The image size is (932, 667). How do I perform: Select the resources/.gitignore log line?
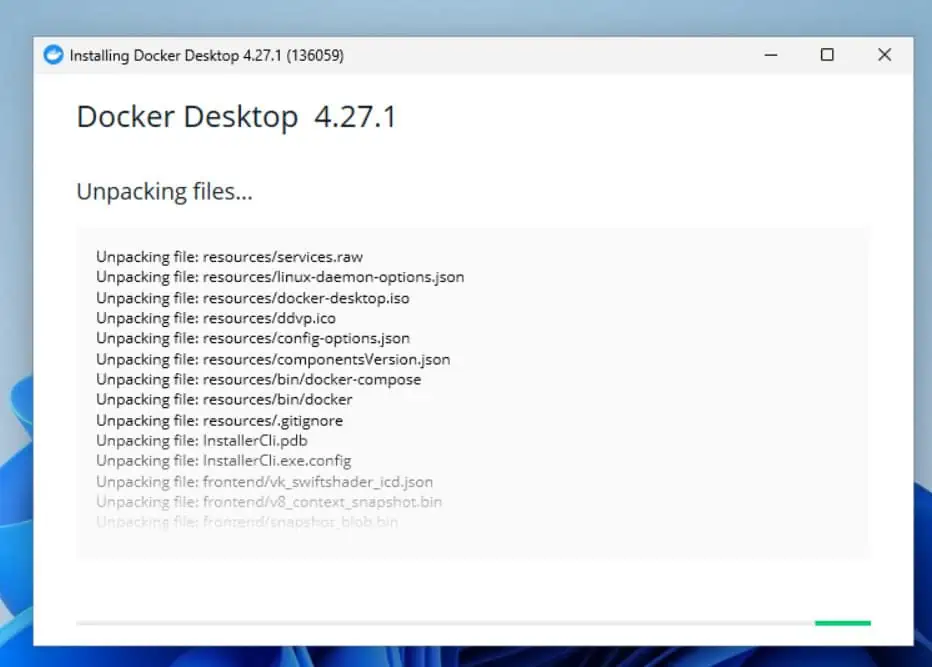tap(219, 420)
